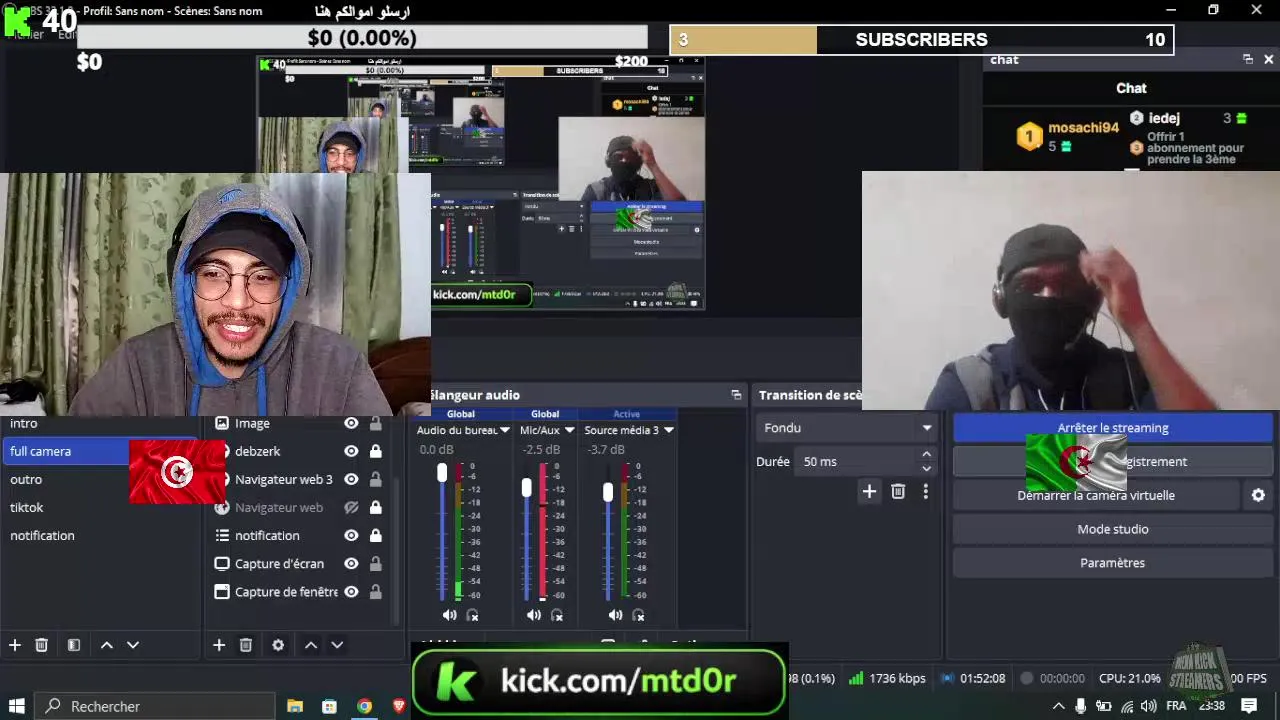This screenshot has width=1280, height=720.
Task: Hide the Navigateur web 3 source
Action: (351, 479)
